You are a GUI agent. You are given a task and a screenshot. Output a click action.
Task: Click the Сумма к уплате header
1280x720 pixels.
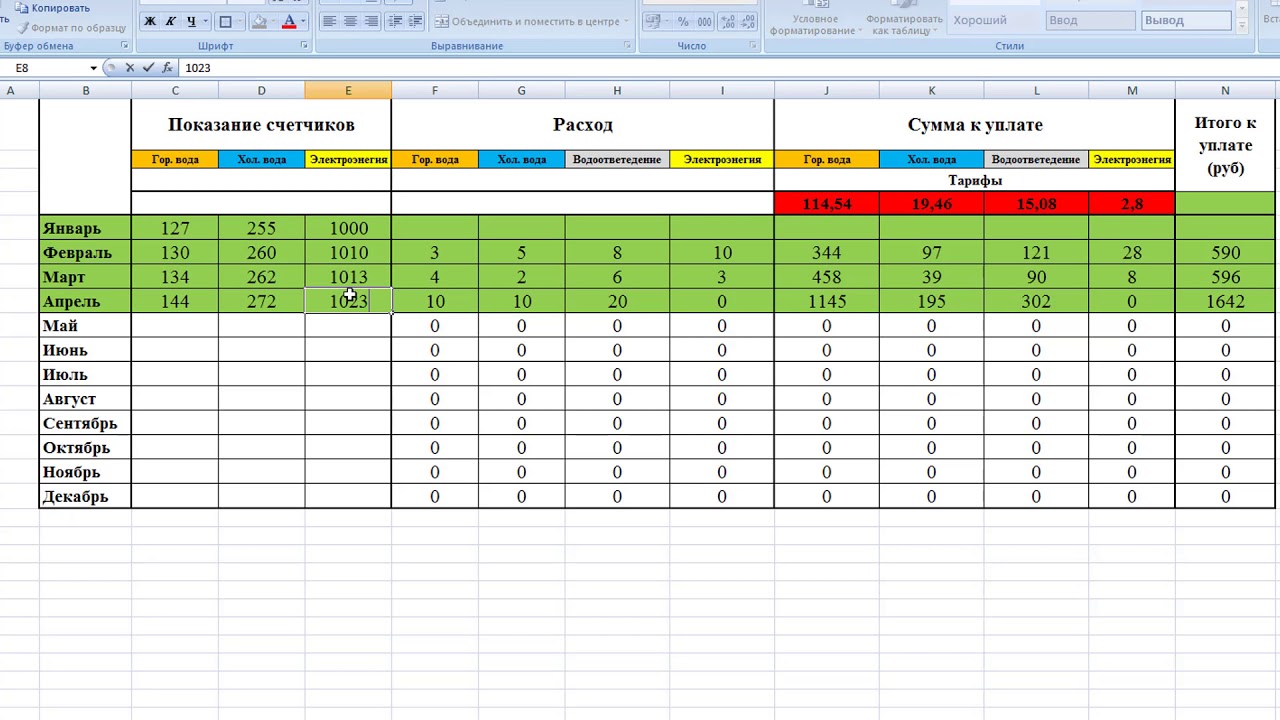coord(975,125)
